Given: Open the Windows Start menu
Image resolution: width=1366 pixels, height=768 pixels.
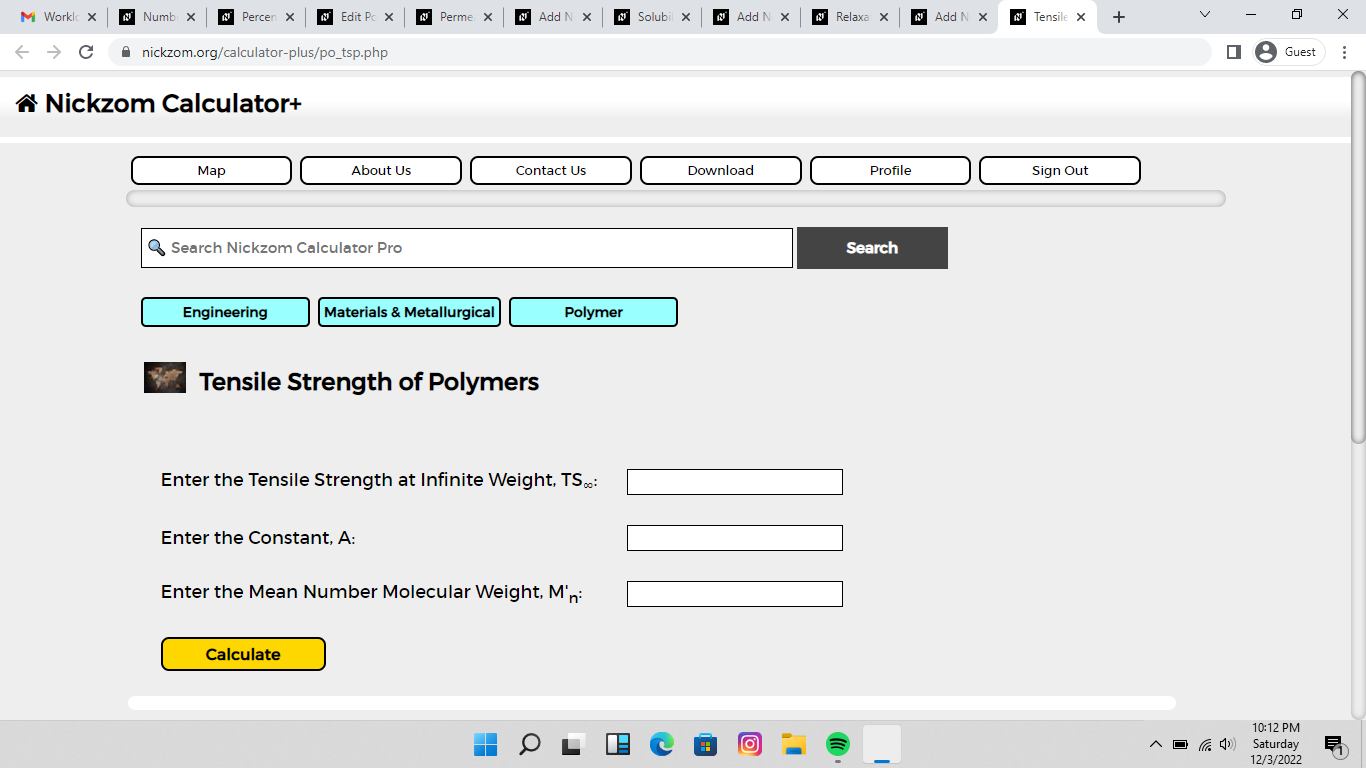Looking at the screenshot, I should [485, 744].
